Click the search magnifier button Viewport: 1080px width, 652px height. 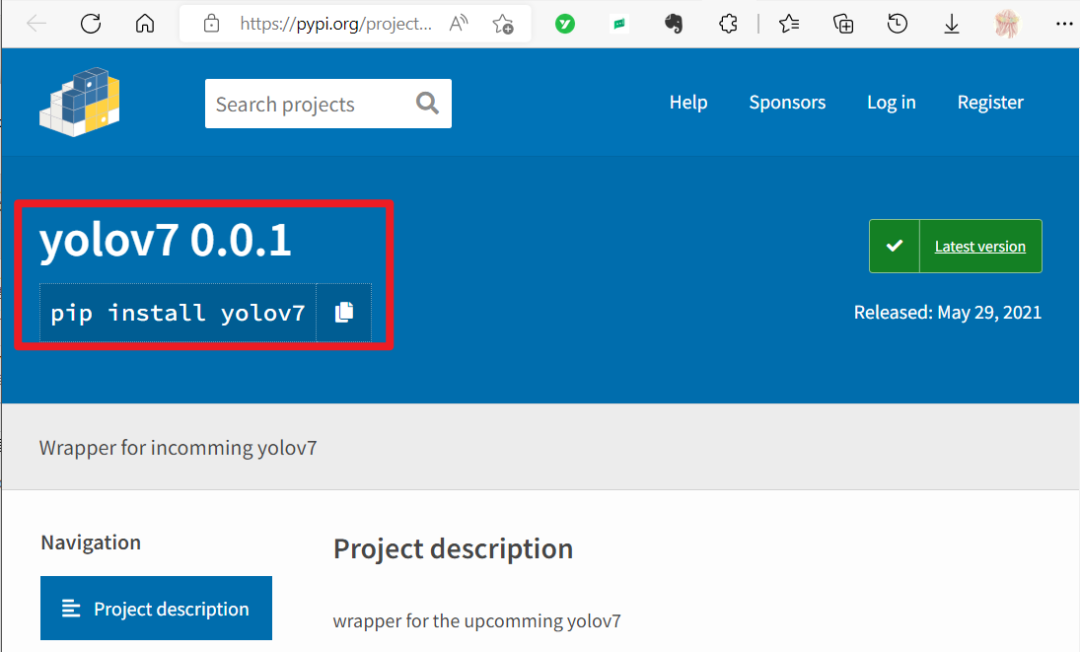(427, 103)
